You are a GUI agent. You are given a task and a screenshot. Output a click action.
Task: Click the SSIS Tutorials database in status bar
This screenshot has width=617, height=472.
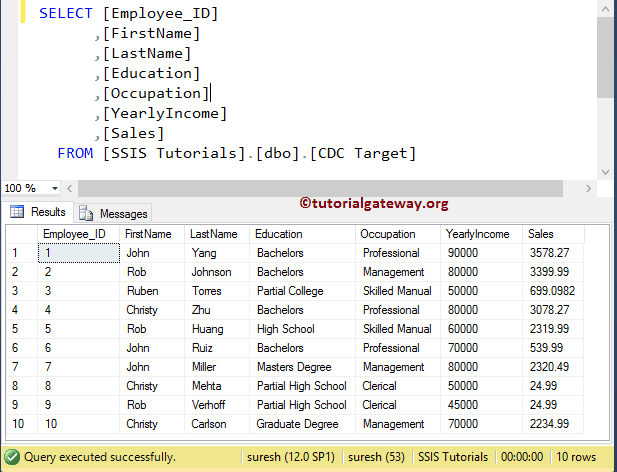(452, 457)
